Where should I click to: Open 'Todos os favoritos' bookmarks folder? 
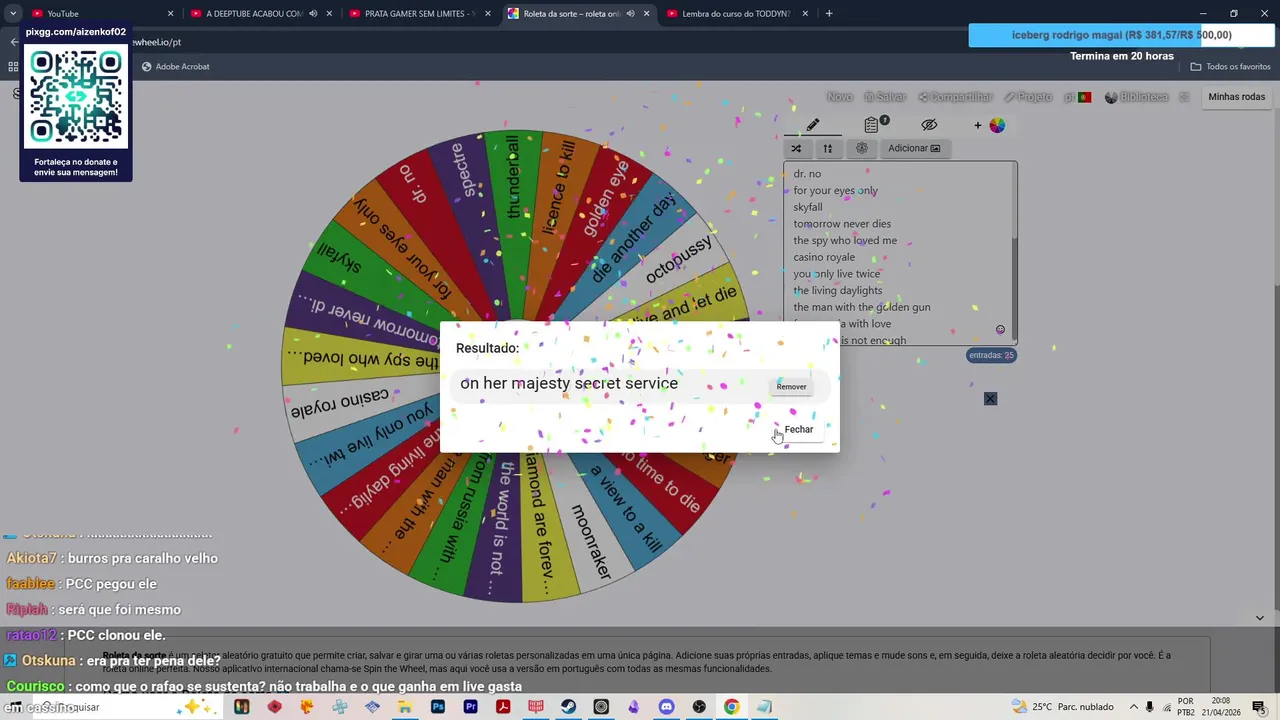coord(1230,66)
